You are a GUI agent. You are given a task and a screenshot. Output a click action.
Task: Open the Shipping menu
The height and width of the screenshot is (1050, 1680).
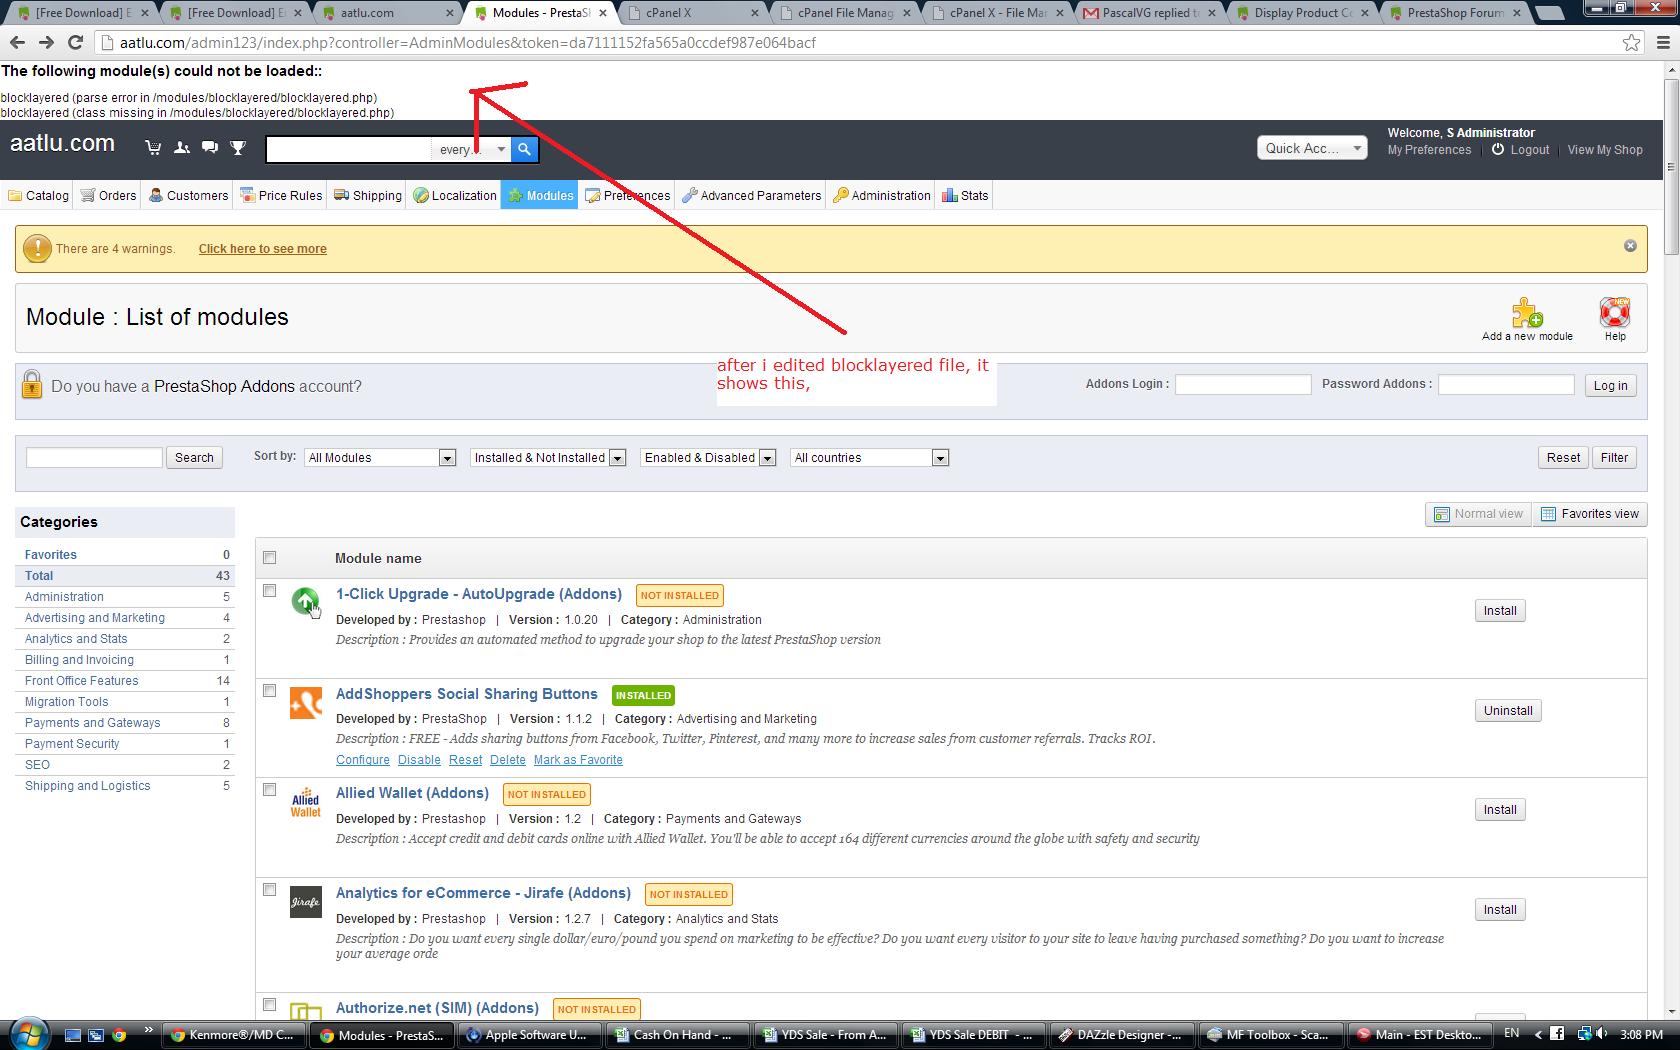coord(368,196)
